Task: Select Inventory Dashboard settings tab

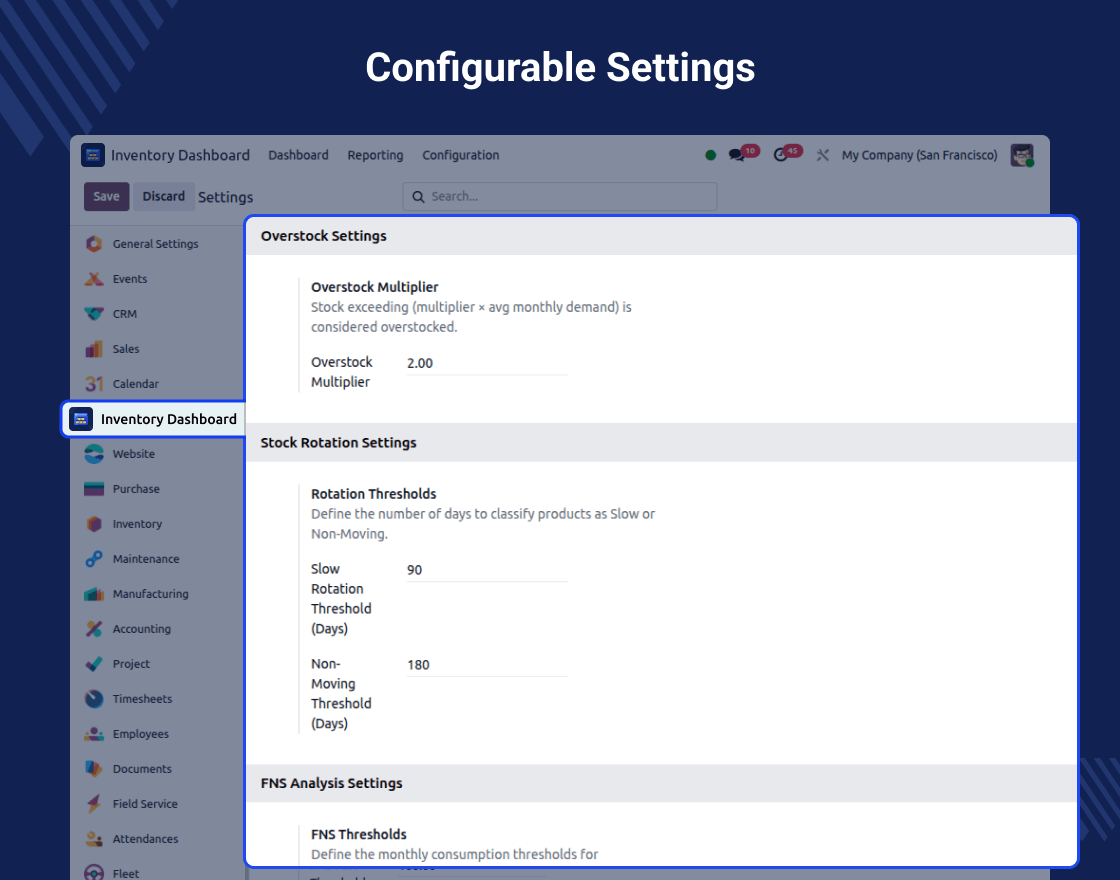Action: (x=154, y=419)
